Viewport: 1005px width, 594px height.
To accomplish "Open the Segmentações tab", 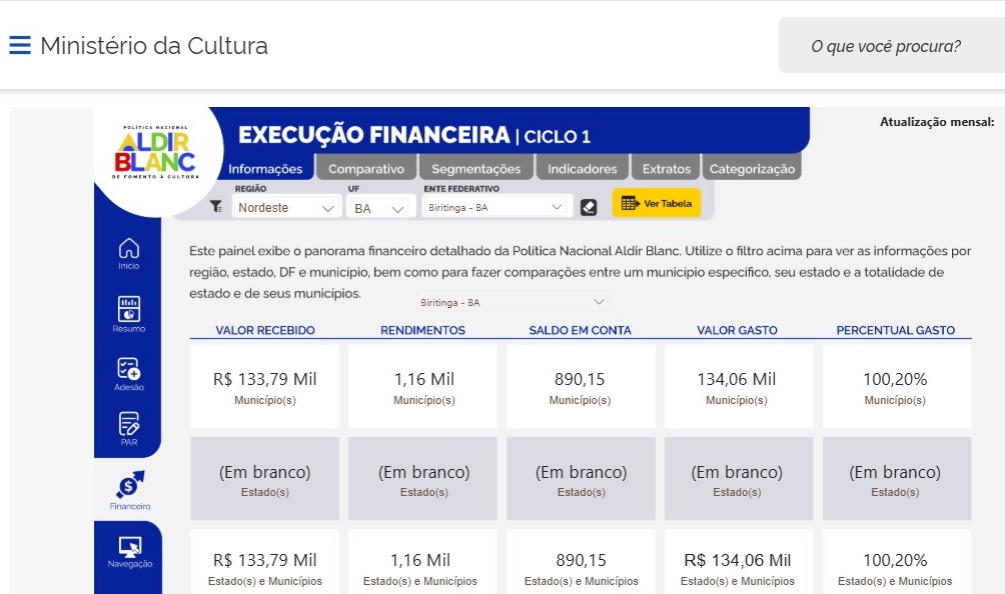I will (476, 169).
